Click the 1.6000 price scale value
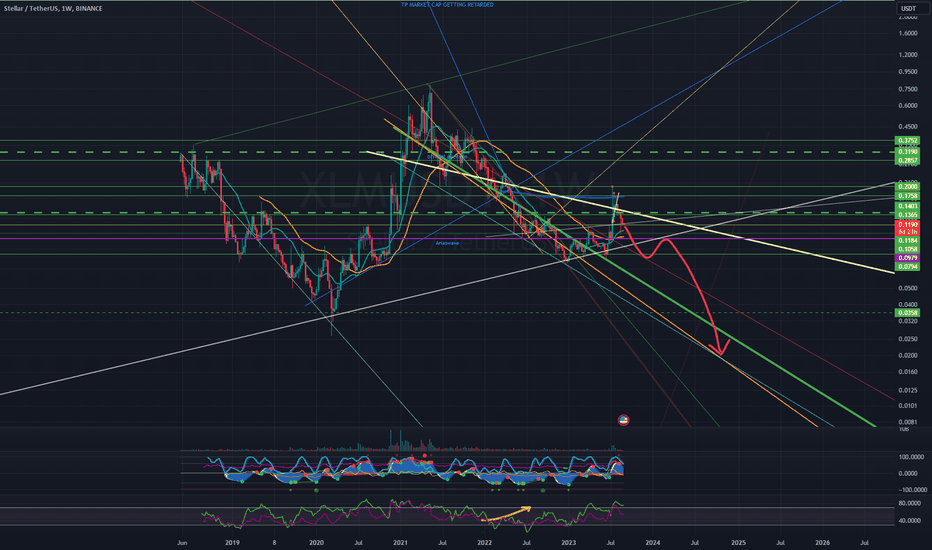932x550 pixels. click(908, 33)
